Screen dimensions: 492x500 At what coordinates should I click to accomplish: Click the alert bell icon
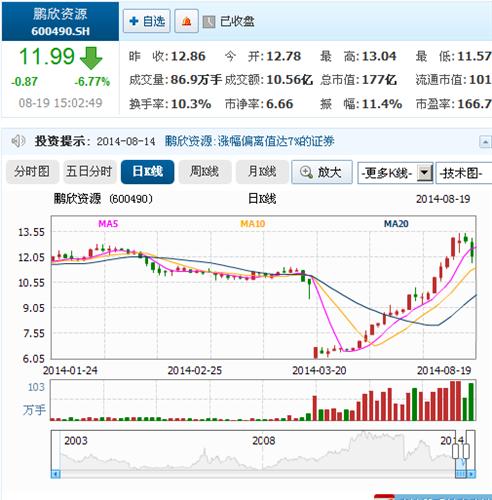pyautogui.click(x=187, y=21)
